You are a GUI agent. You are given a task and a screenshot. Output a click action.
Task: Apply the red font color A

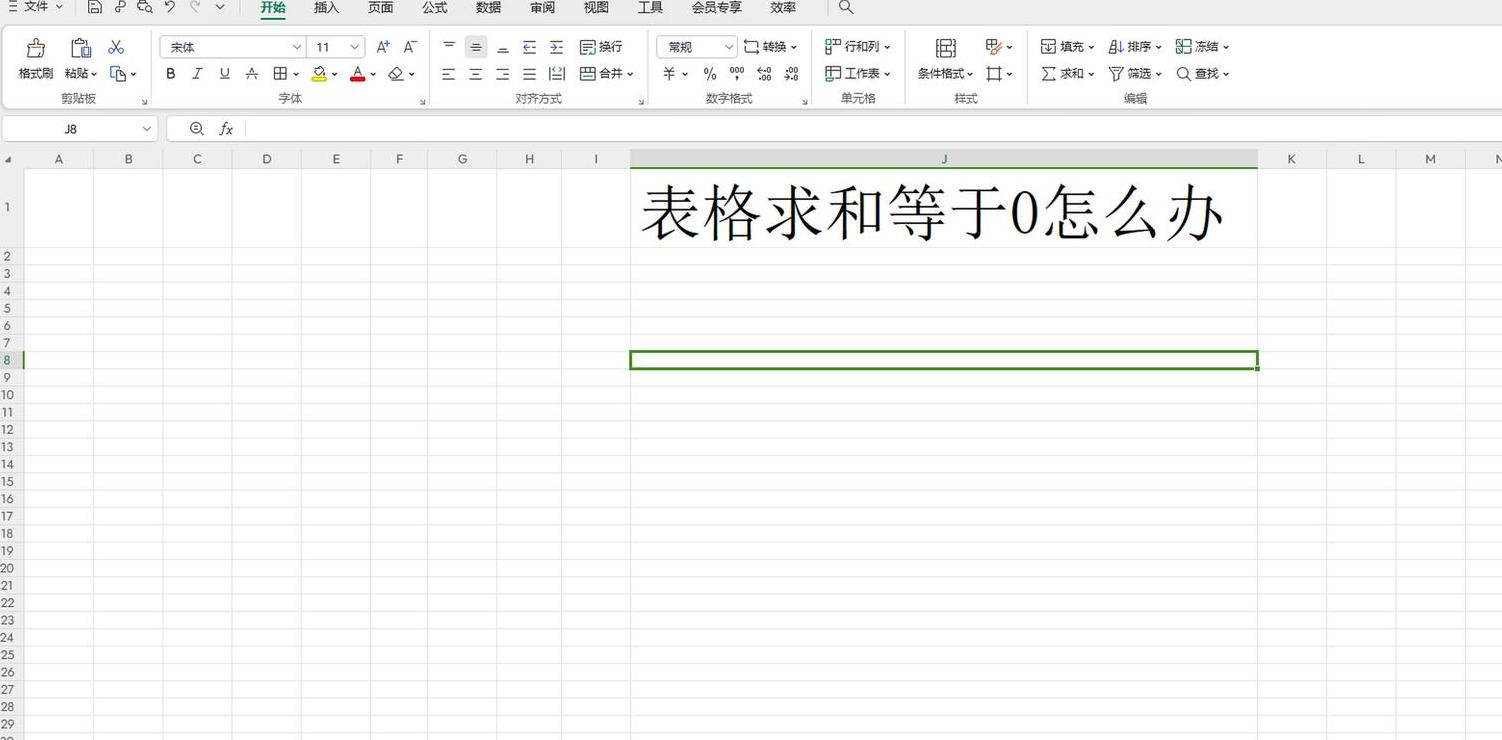(358, 74)
